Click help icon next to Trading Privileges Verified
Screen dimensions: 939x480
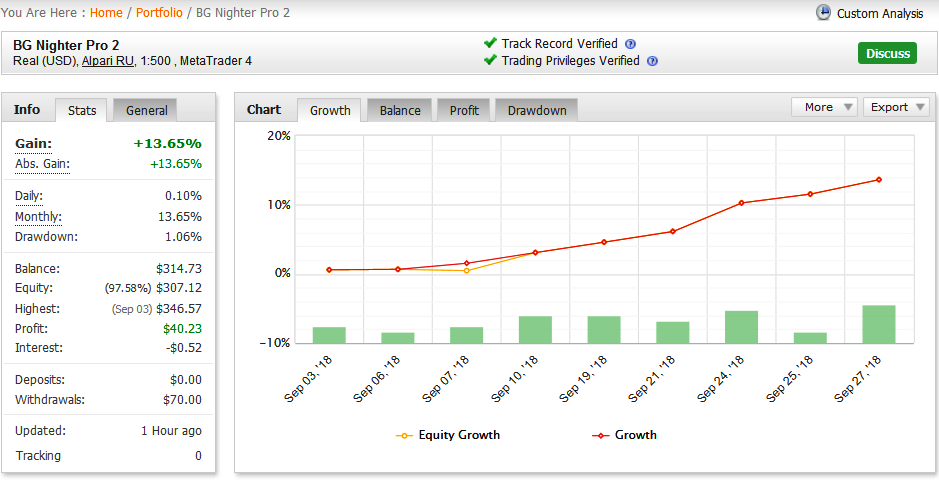point(653,61)
